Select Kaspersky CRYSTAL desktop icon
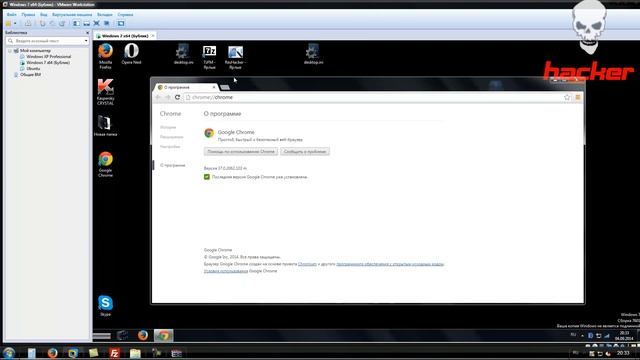Viewport: 640px width, 360px height. click(105, 92)
